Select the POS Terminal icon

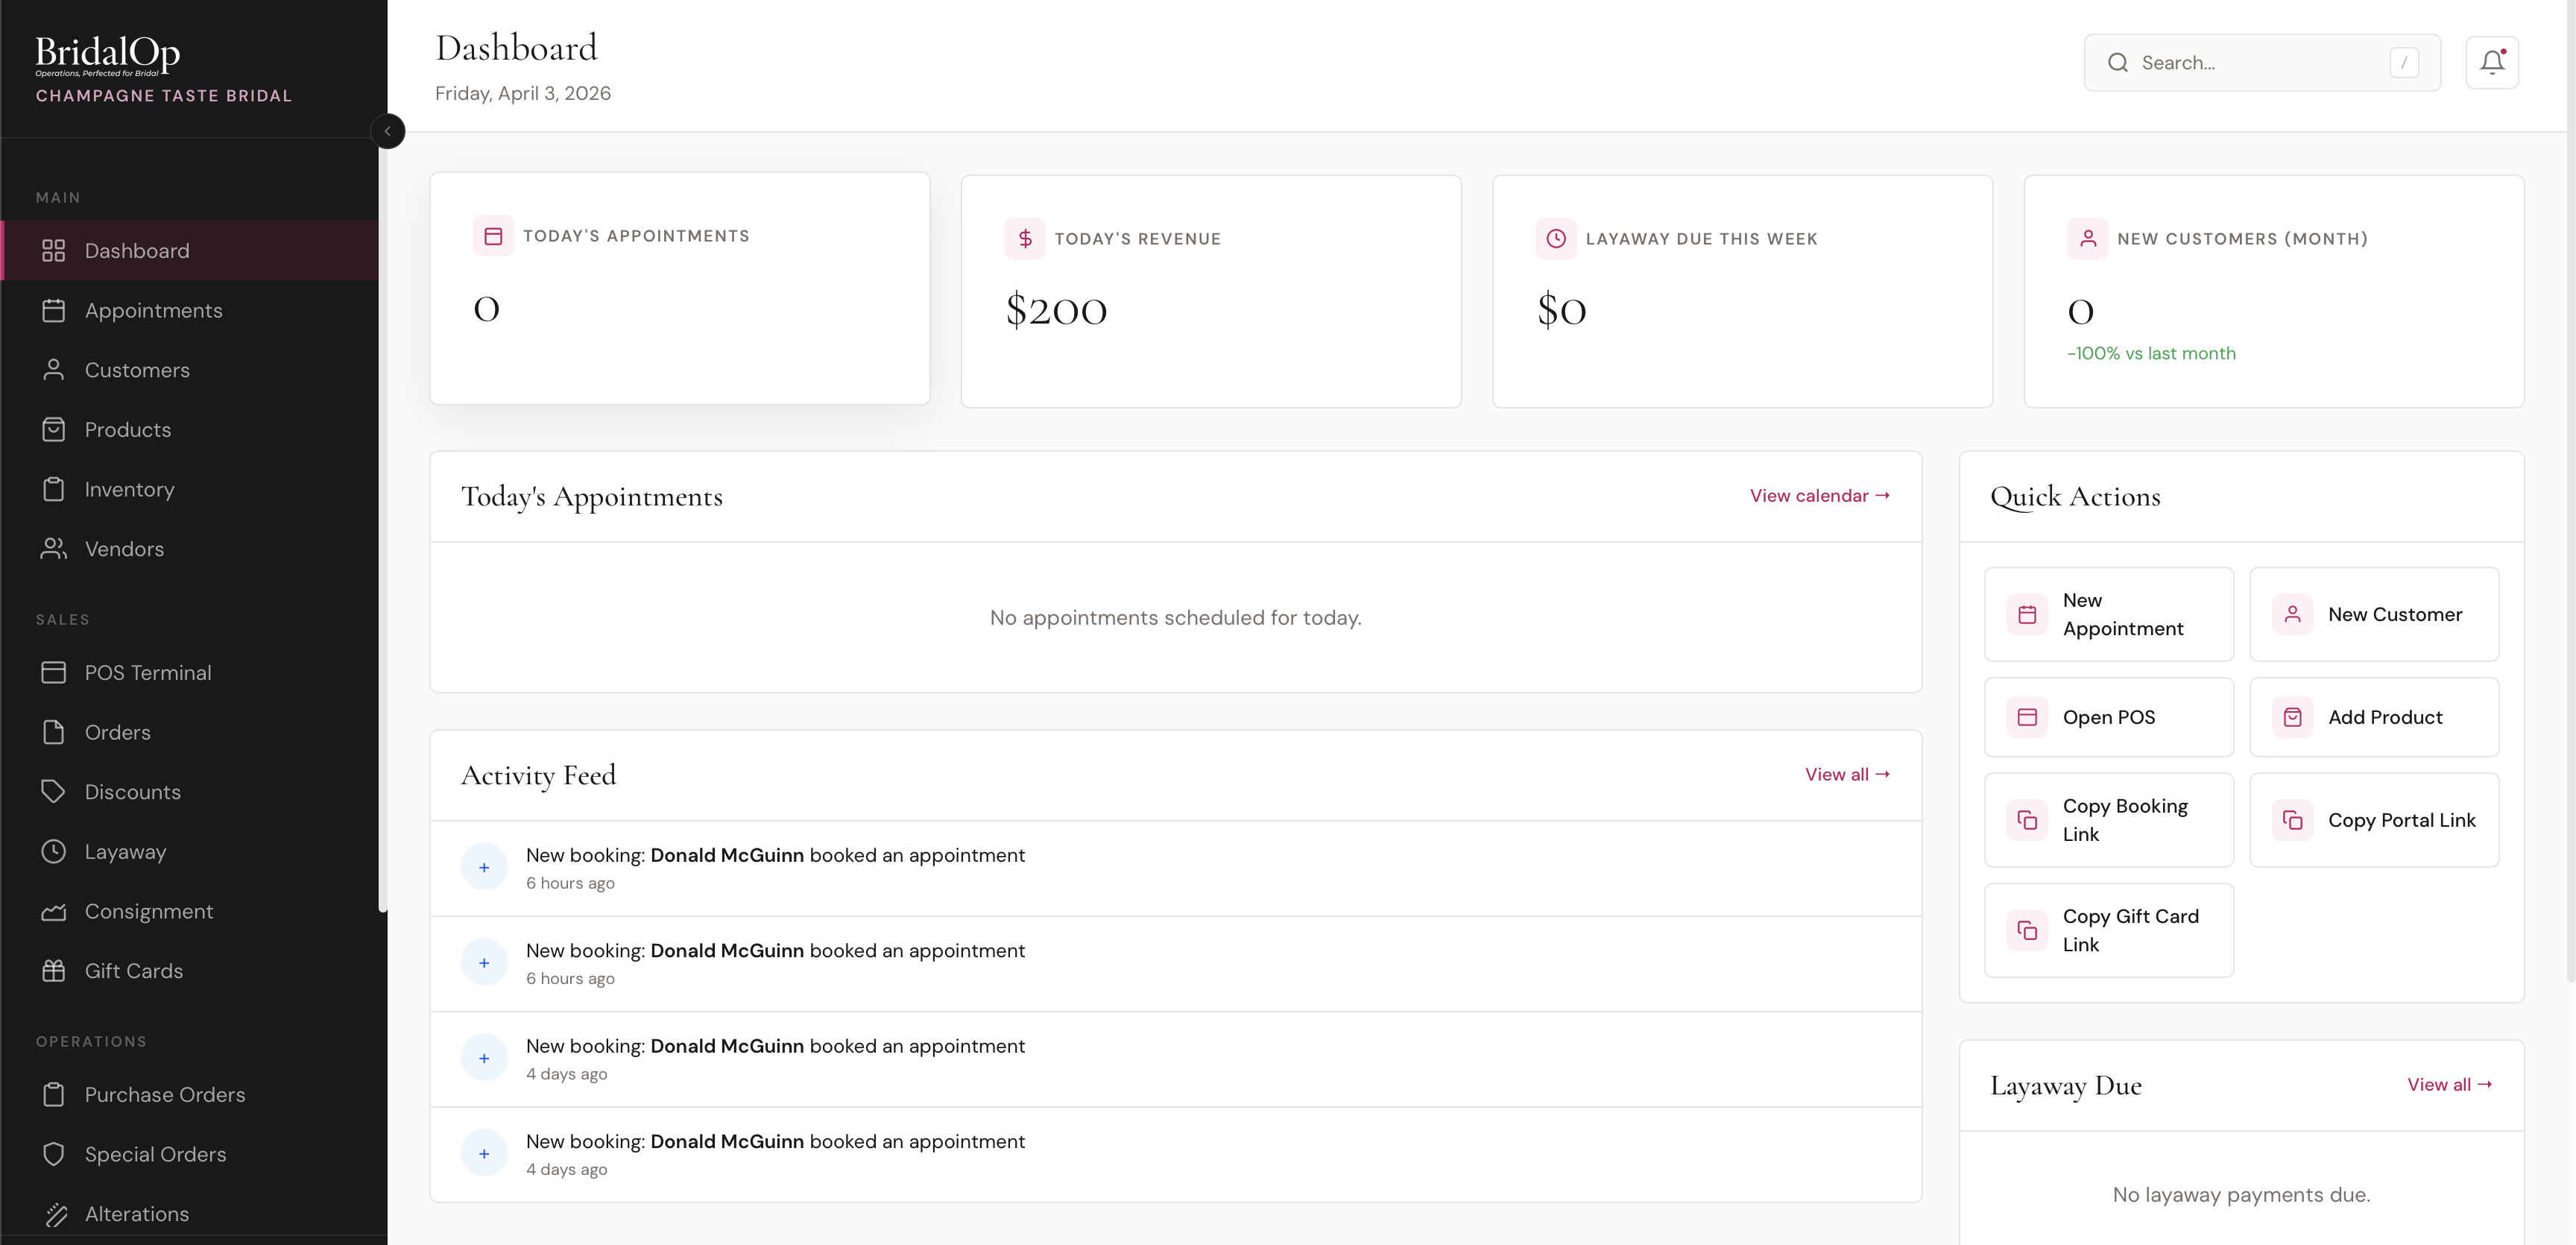(55, 672)
